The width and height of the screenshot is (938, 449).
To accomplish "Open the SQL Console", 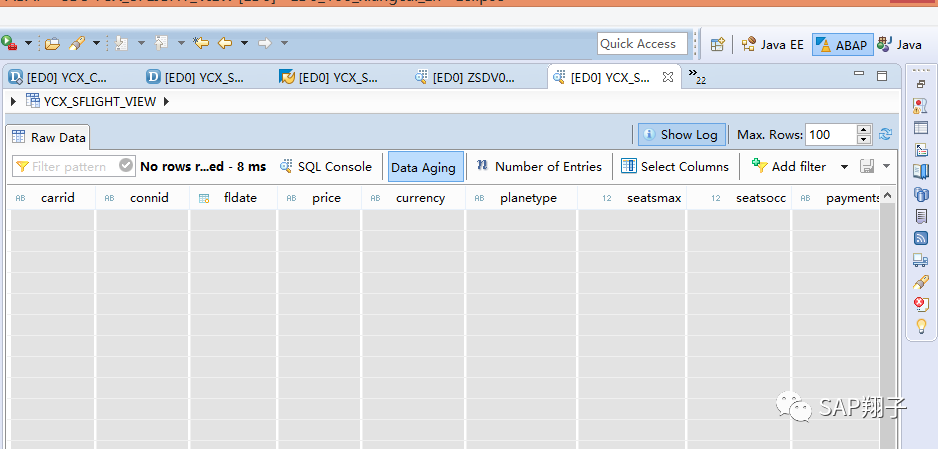I will coord(326,167).
